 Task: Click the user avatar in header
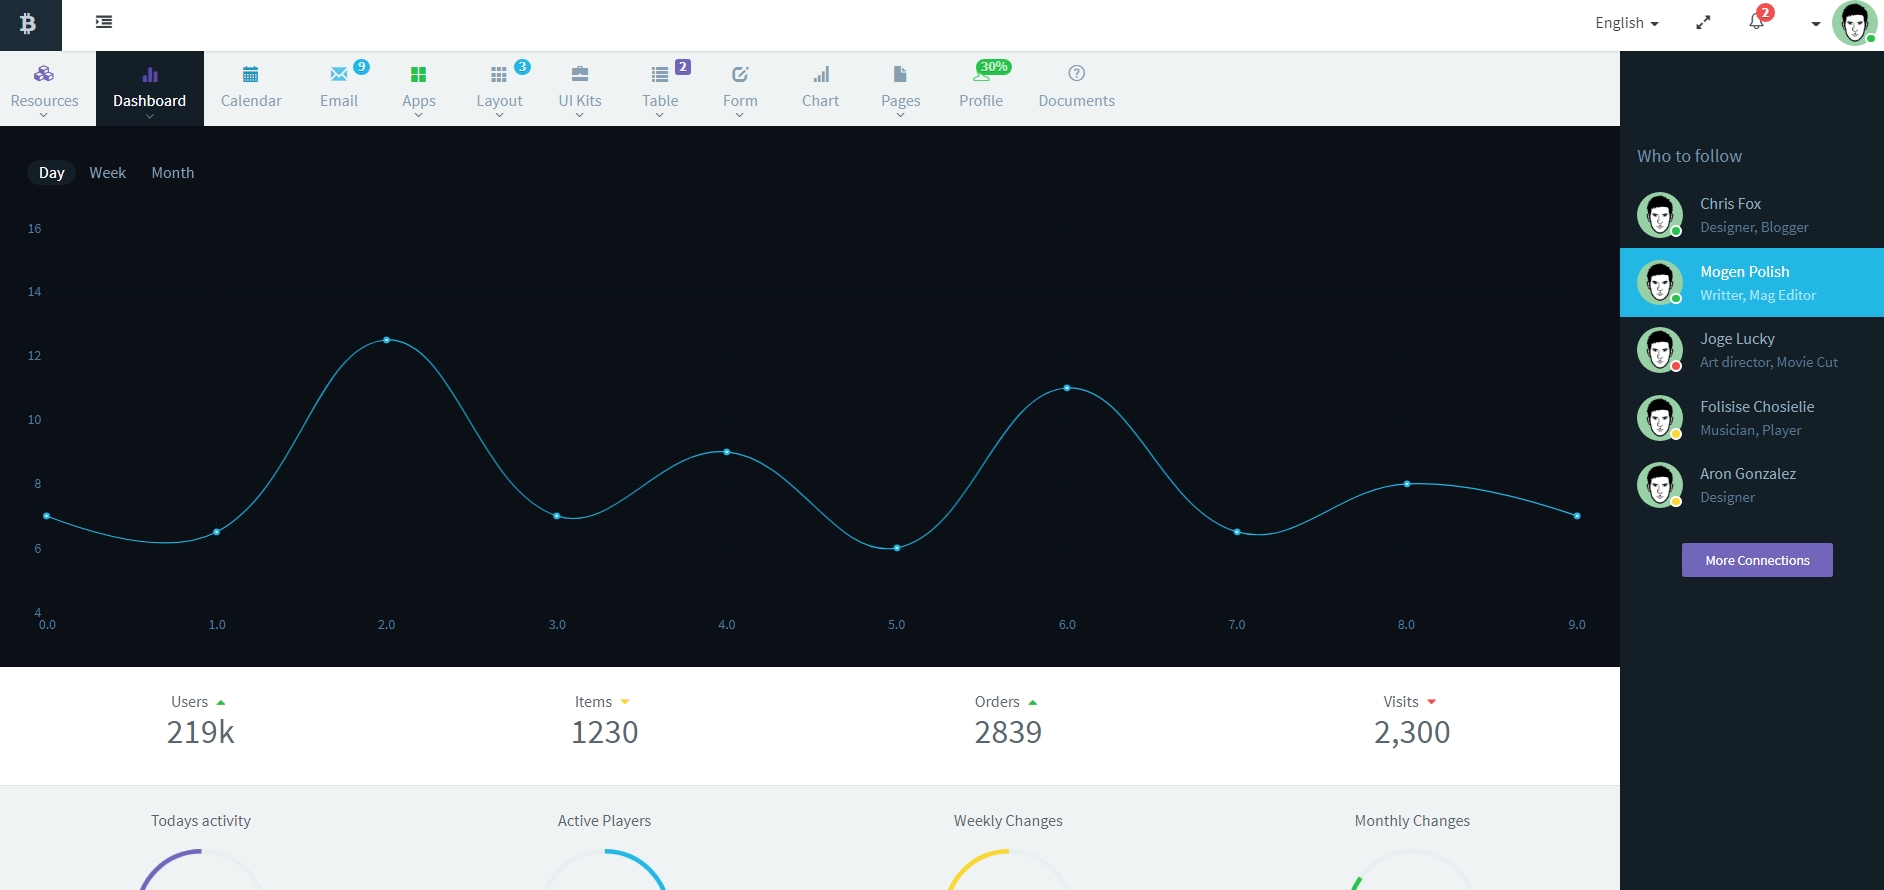1855,23
